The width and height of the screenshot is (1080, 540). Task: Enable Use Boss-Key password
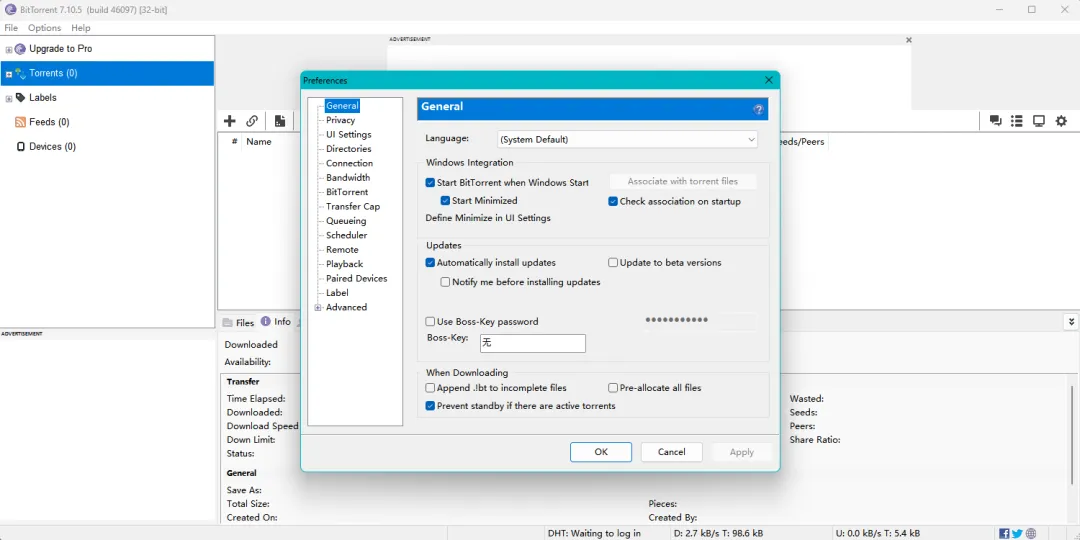click(430, 322)
